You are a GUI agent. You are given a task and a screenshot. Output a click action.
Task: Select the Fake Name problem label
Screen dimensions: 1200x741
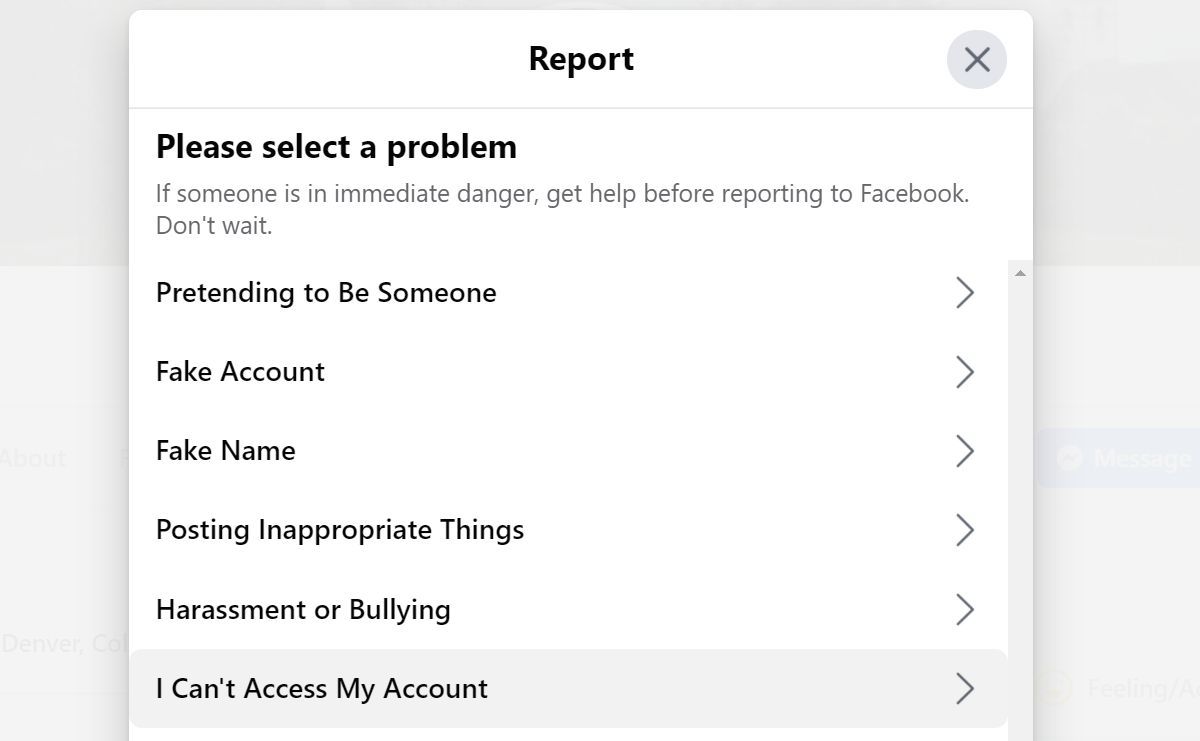pyautogui.click(x=225, y=451)
